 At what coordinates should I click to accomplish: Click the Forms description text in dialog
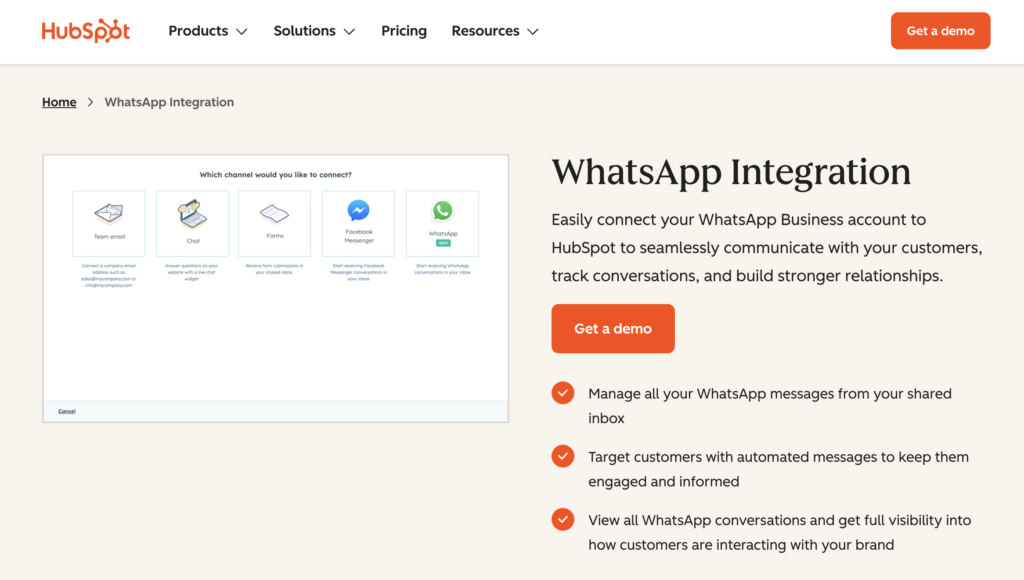pyautogui.click(x=274, y=269)
